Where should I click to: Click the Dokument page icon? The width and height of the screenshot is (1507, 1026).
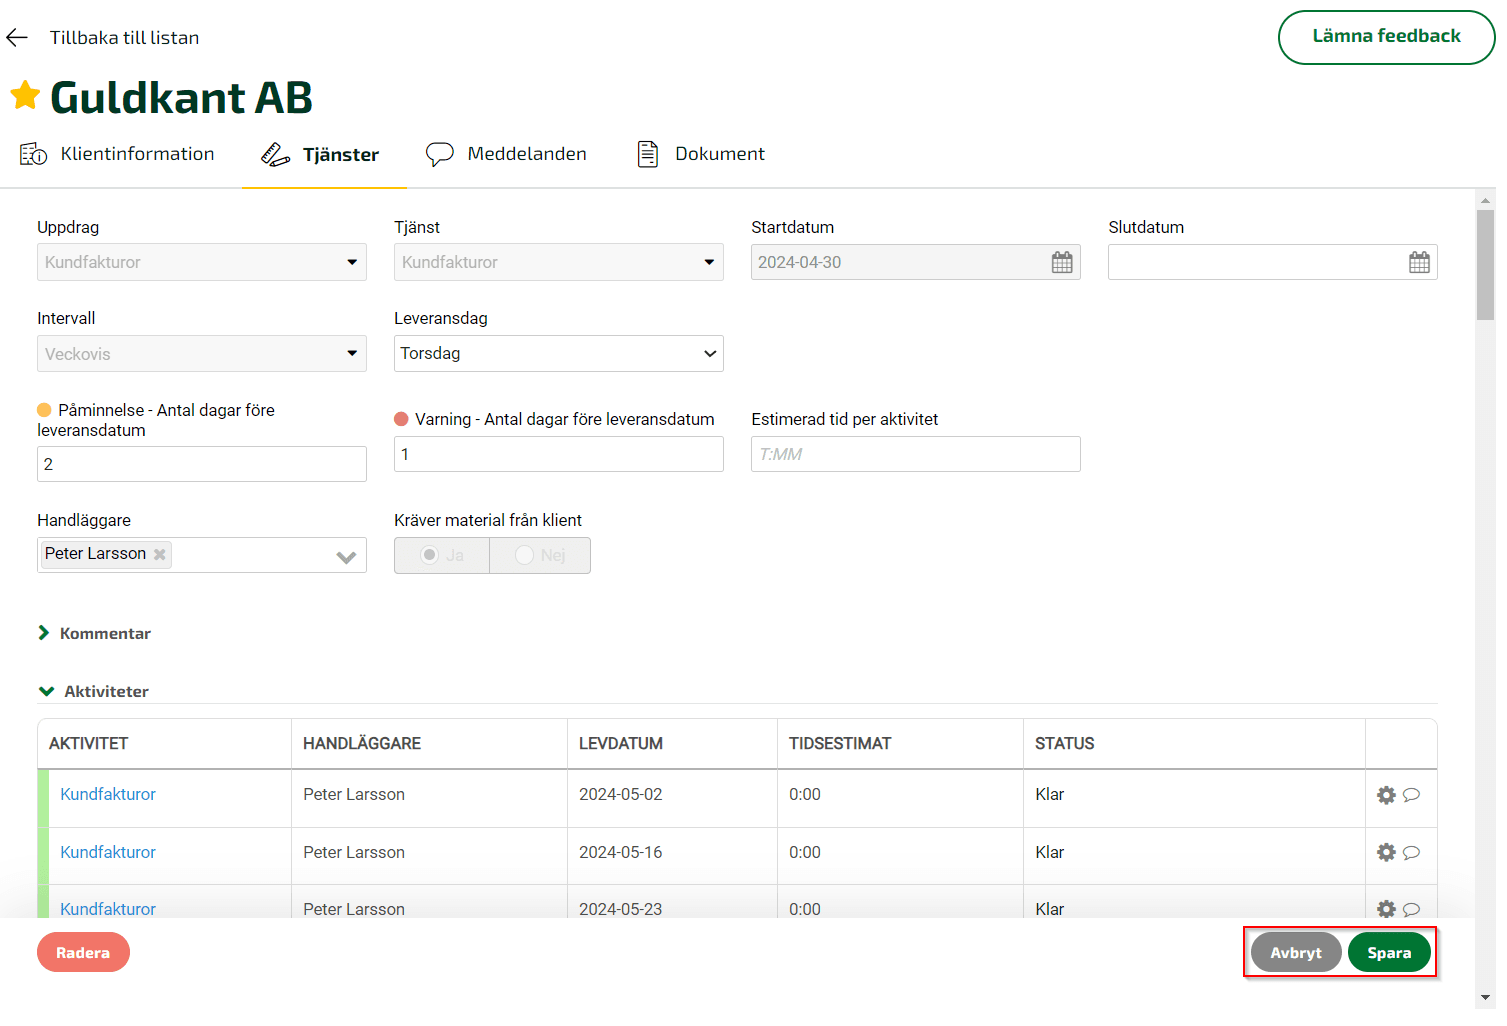[648, 154]
